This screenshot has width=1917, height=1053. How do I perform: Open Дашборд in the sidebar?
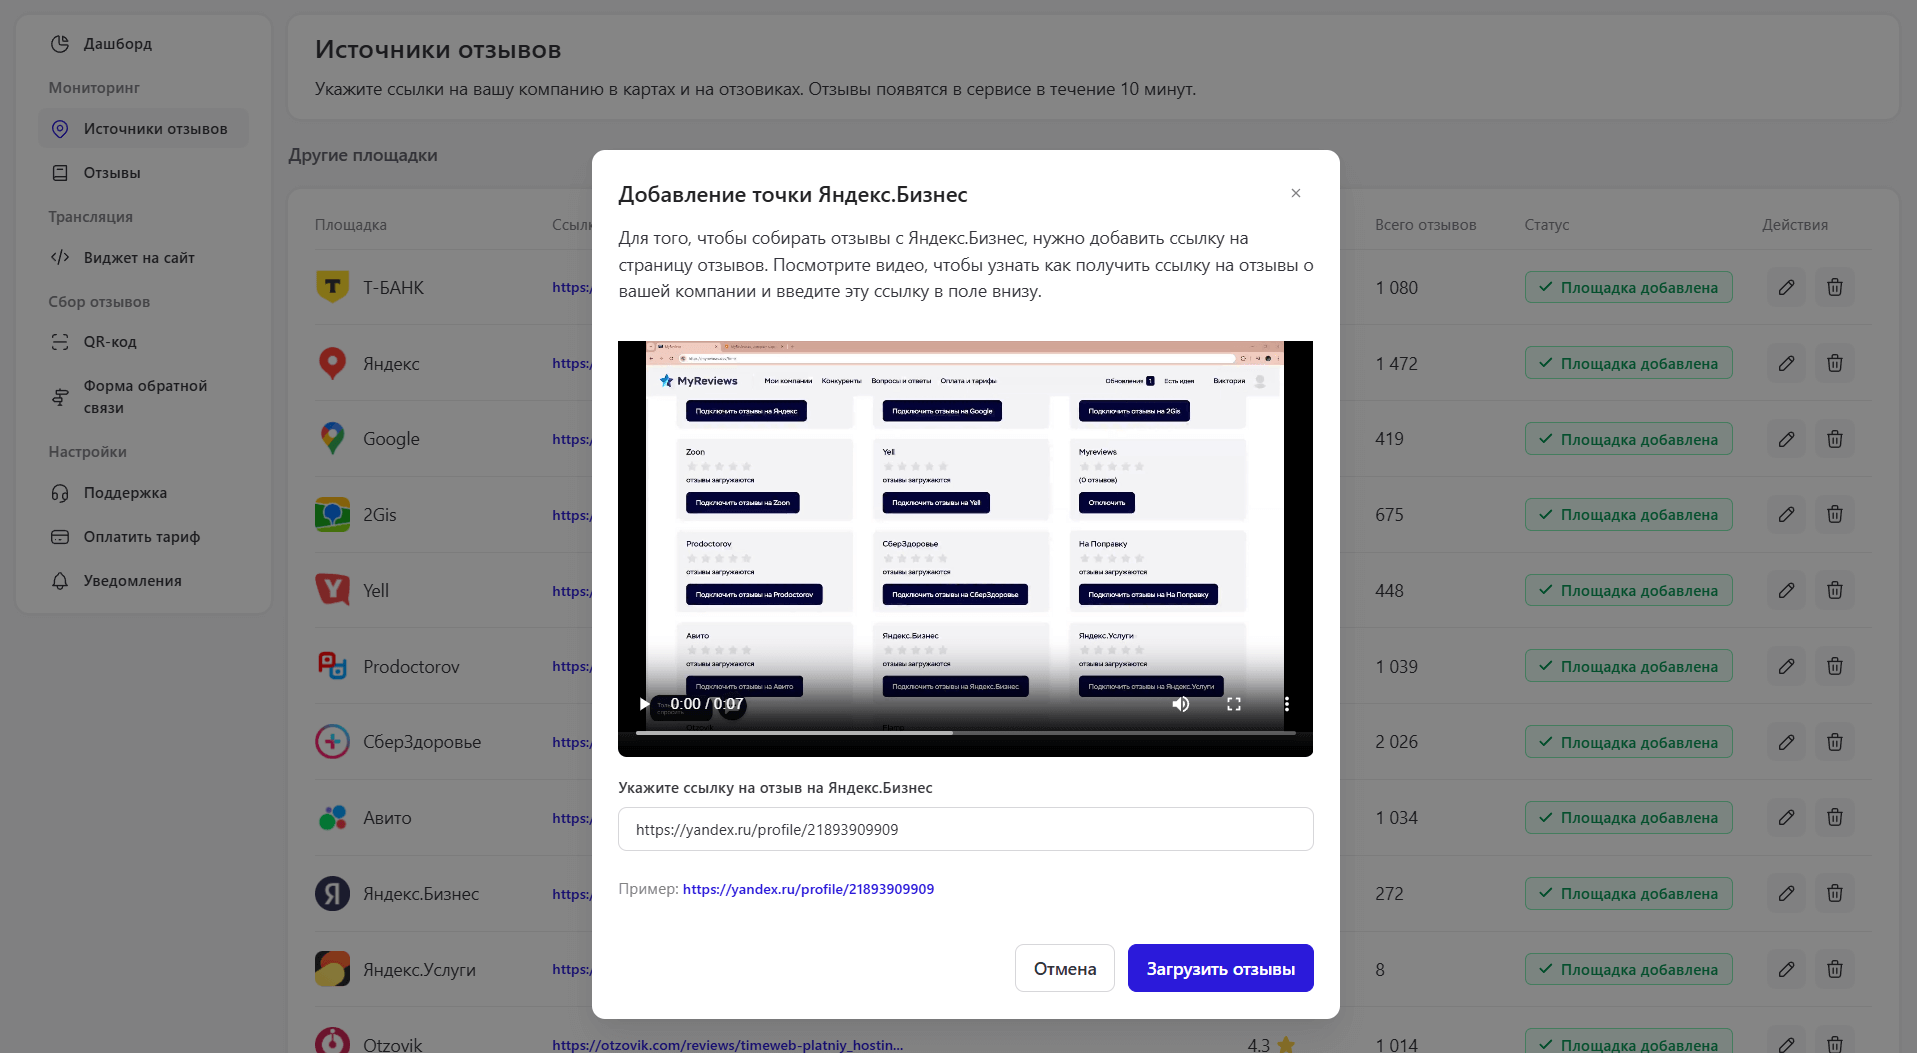[x=117, y=44]
